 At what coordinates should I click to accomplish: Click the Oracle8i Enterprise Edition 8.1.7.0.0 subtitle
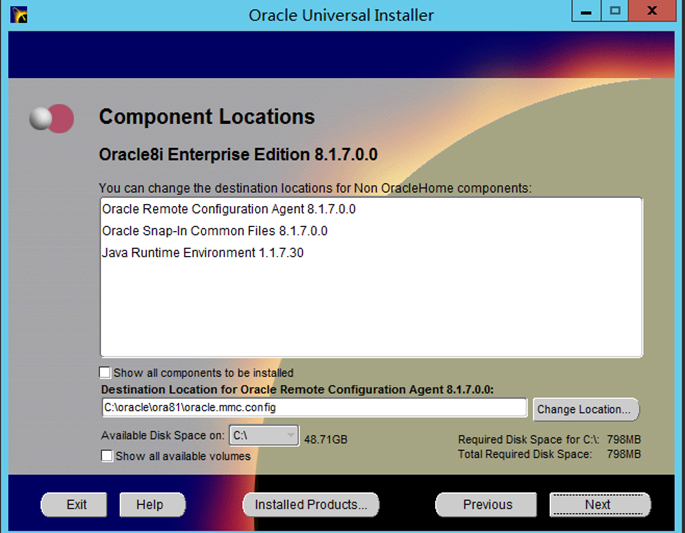tap(238, 155)
